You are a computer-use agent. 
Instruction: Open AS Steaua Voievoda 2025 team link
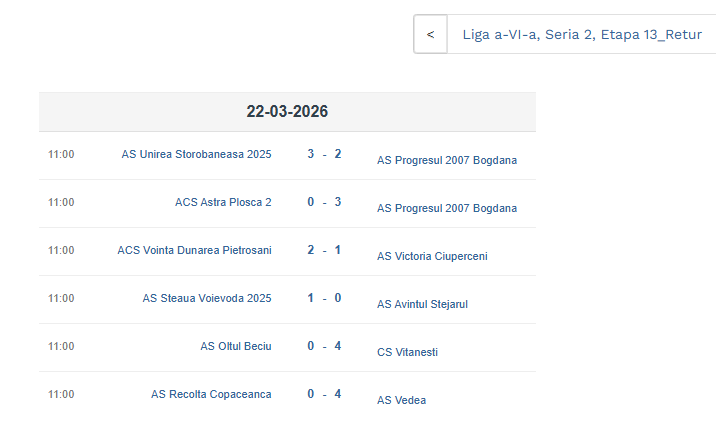click(207, 298)
